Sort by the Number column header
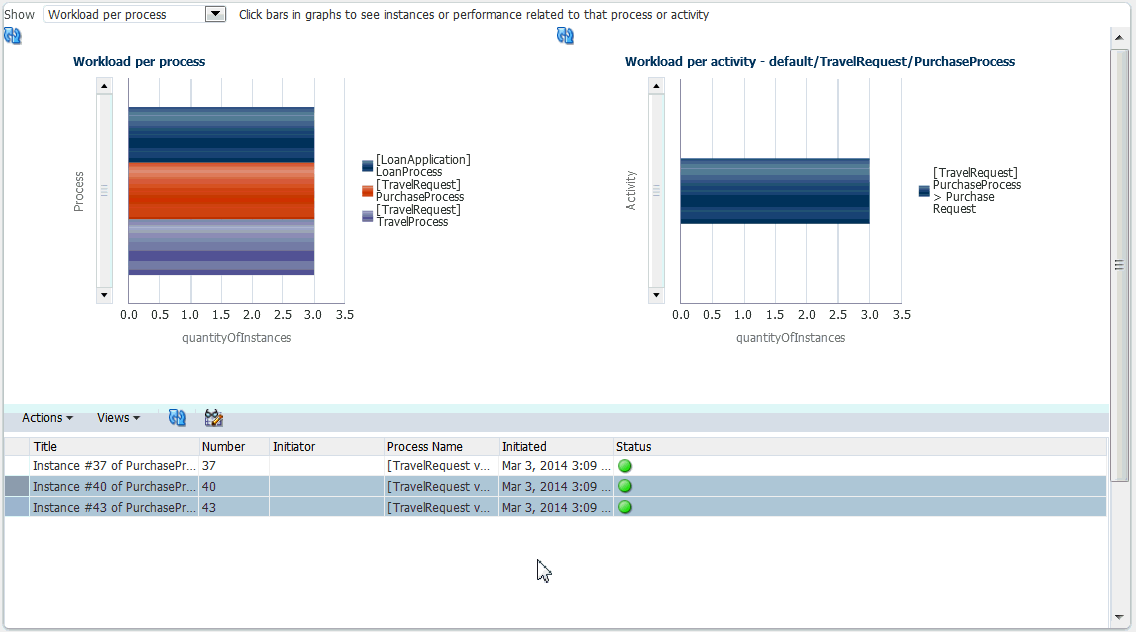Screen dimensions: 1136x632 pos(234,446)
